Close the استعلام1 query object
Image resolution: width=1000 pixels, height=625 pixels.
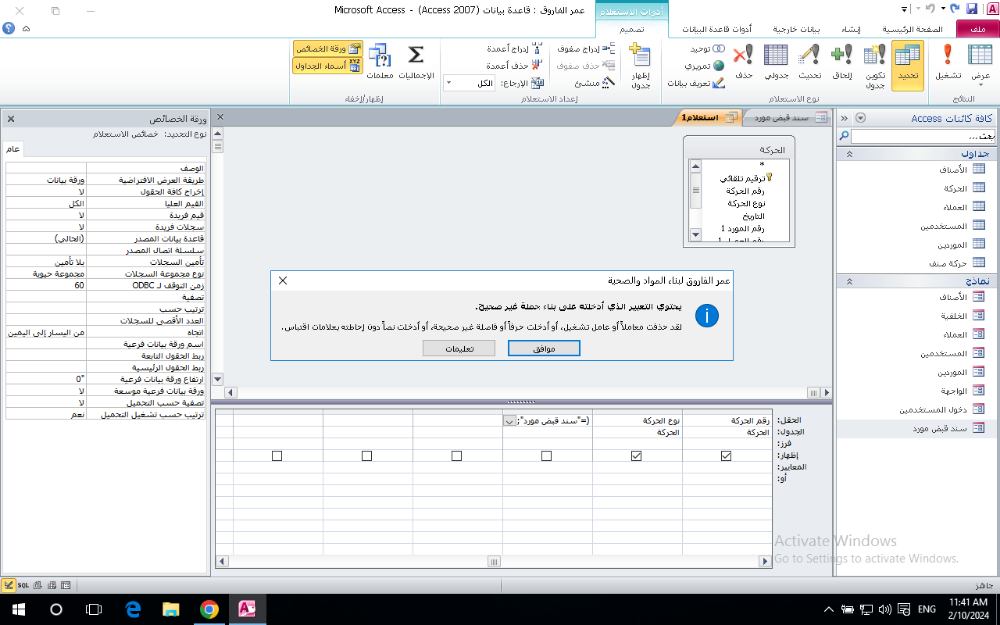(220, 117)
